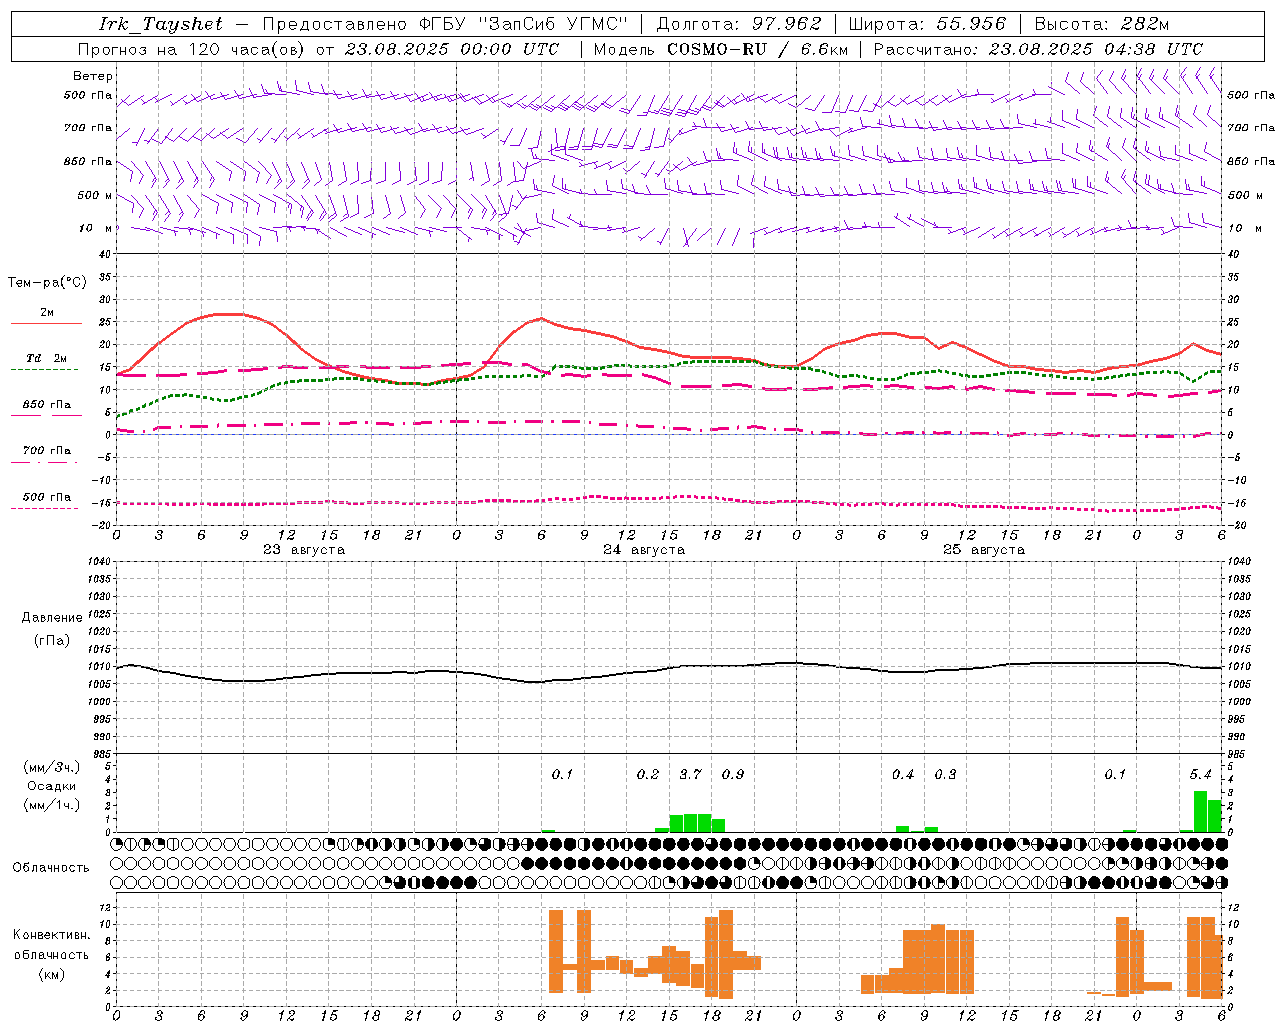Click the Тем-ра(°C) temperature panel label

(x=47, y=283)
